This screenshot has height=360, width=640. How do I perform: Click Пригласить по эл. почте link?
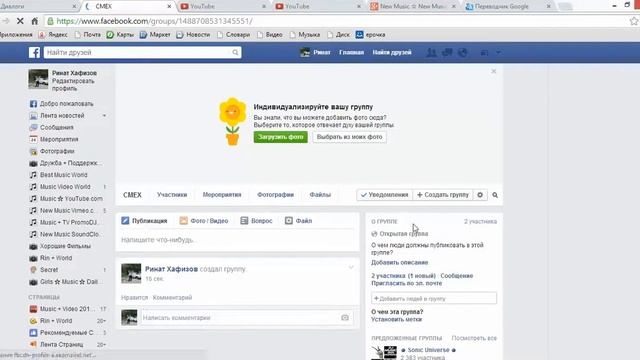[x=407, y=283]
